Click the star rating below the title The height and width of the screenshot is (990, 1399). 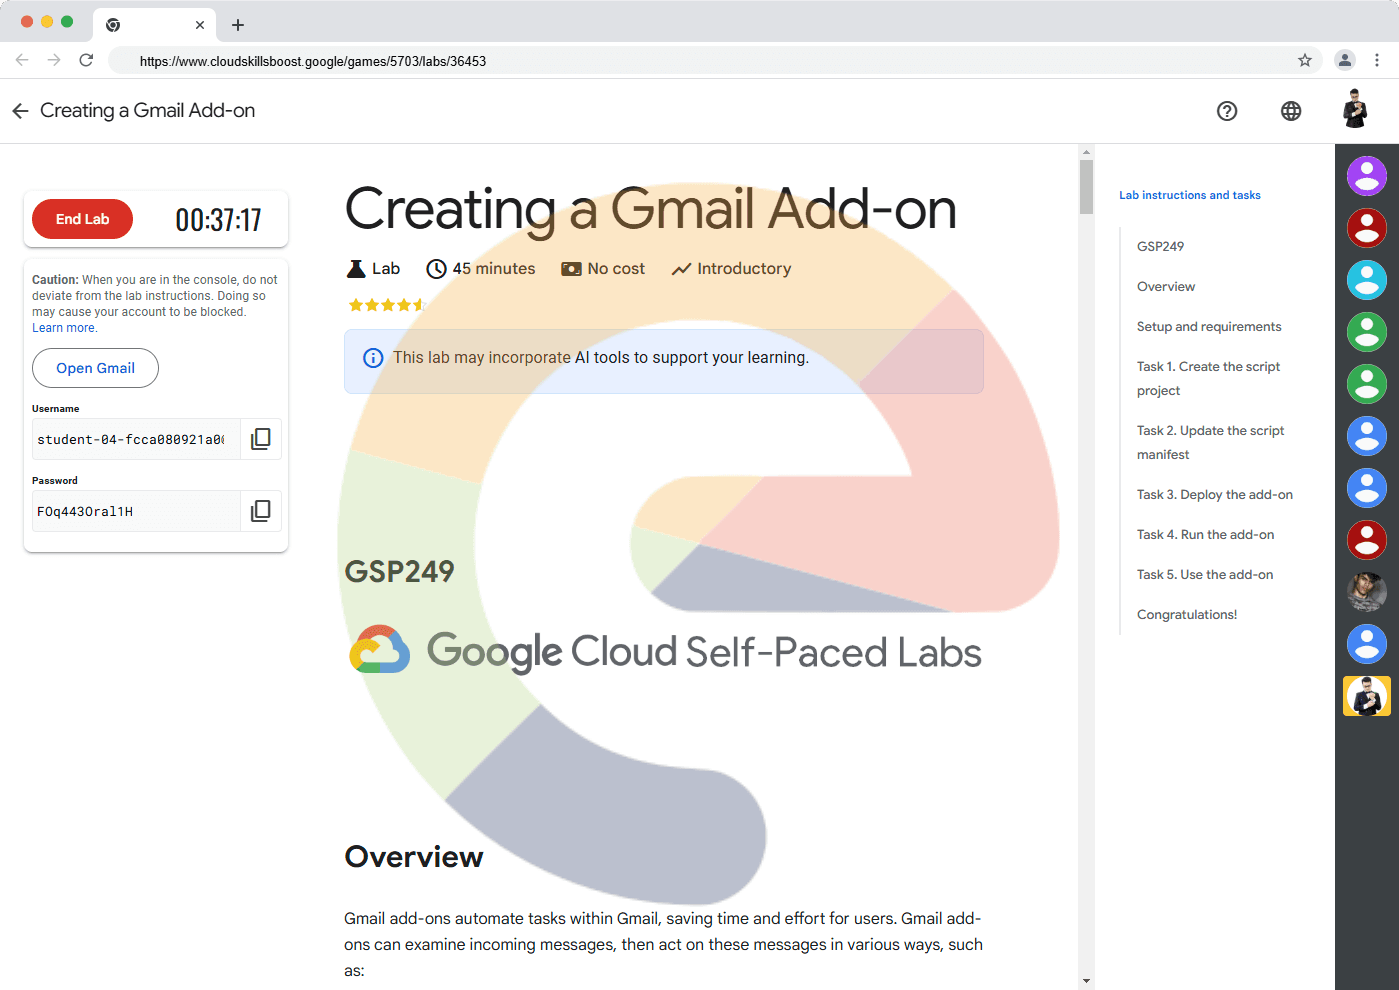[x=386, y=305]
